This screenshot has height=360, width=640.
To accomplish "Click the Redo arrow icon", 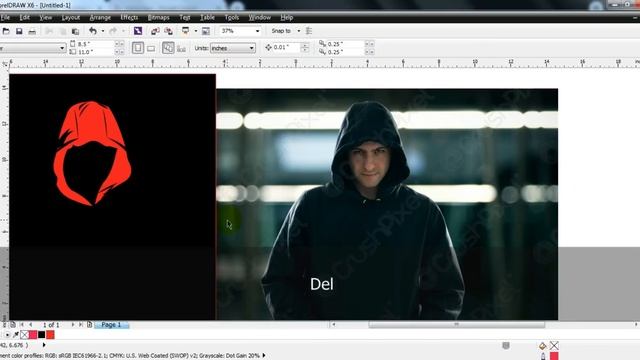I will click(x=113, y=31).
